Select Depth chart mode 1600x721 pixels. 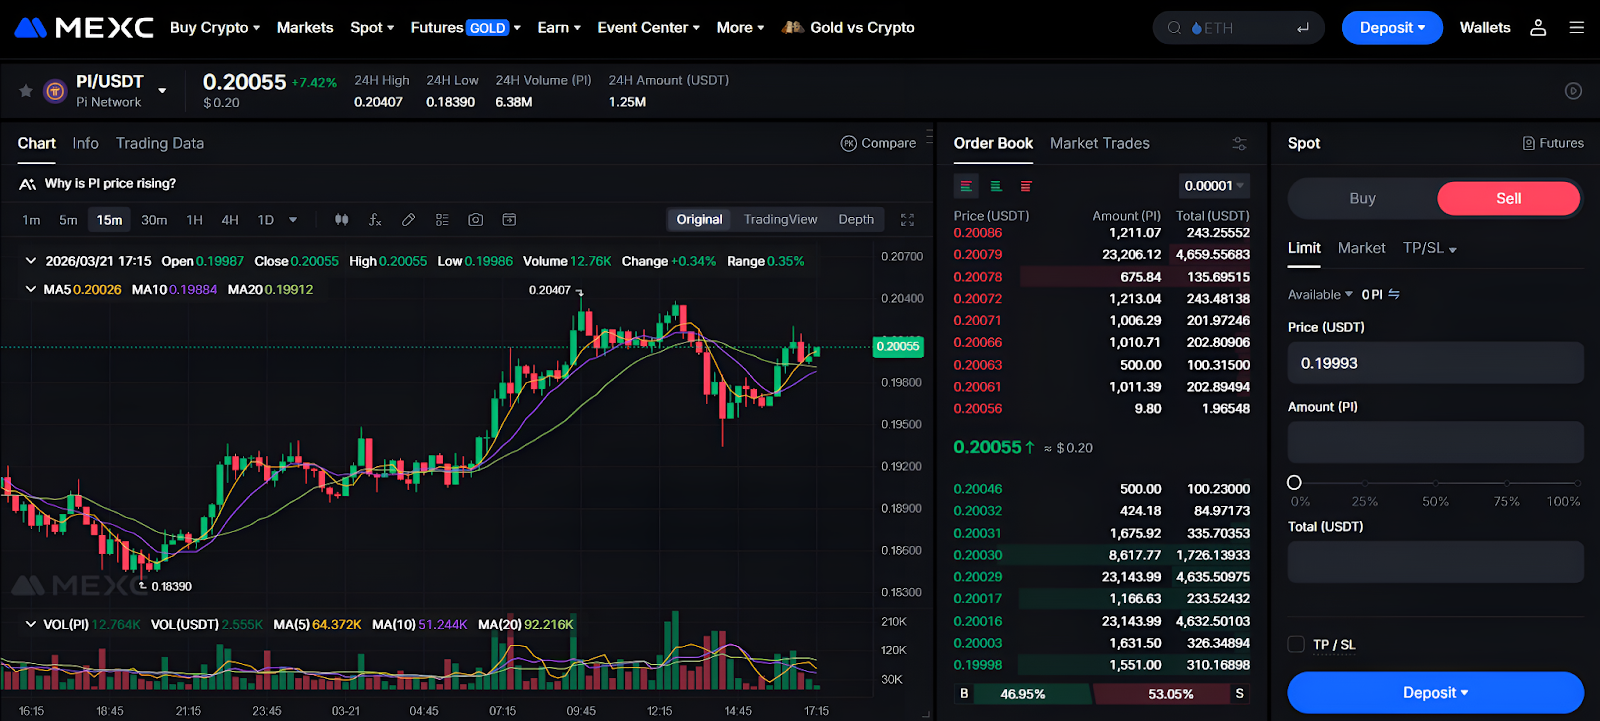coord(856,219)
